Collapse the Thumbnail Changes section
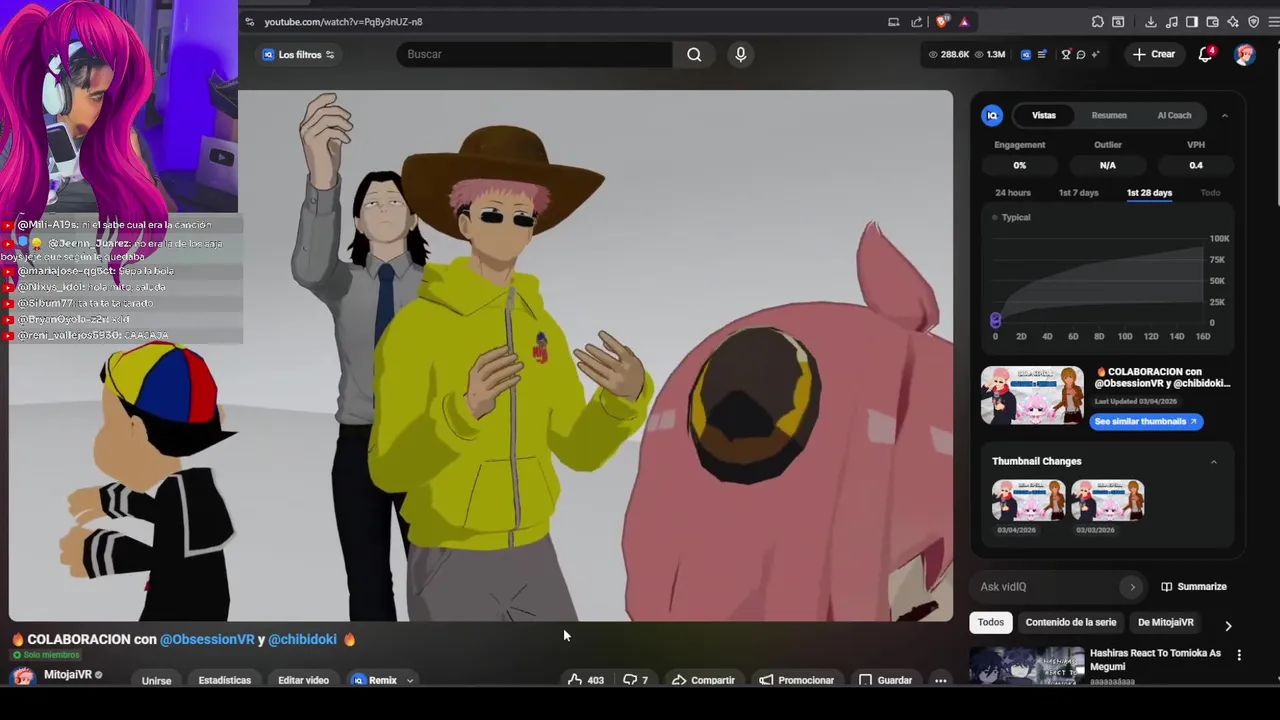 [x=1214, y=462]
